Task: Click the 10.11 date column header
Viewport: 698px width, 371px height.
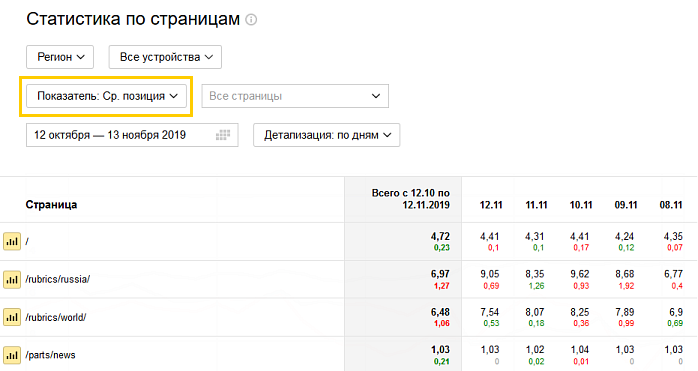Action: (x=581, y=205)
